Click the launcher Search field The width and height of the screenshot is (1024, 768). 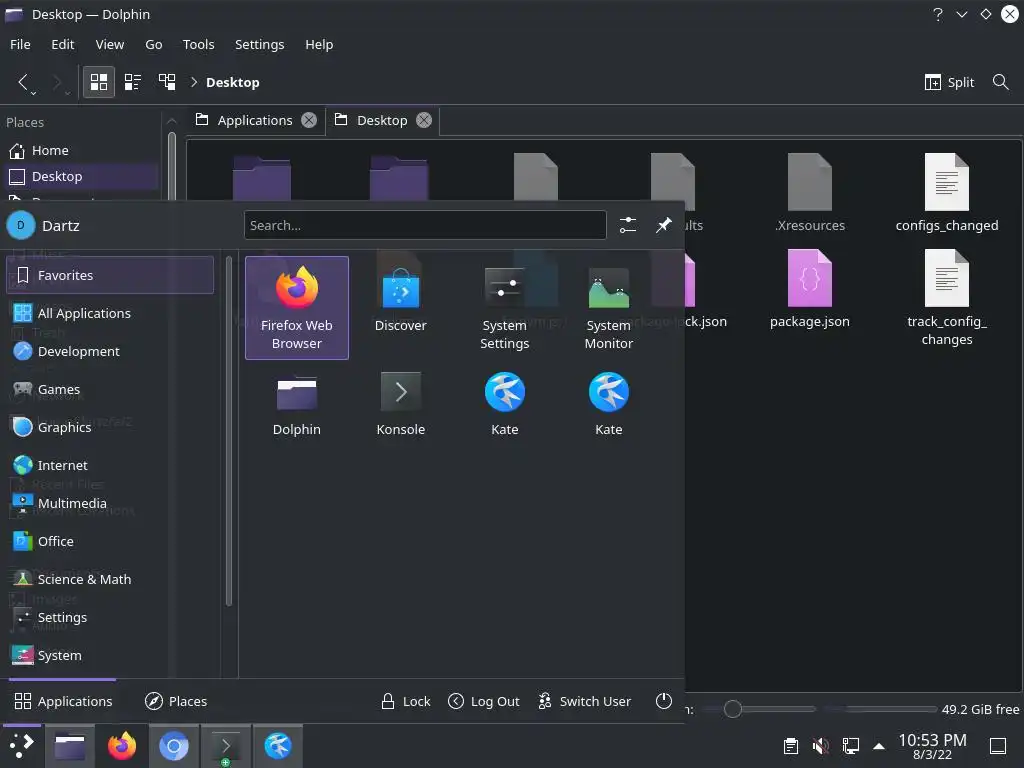[x=425, y=225]
